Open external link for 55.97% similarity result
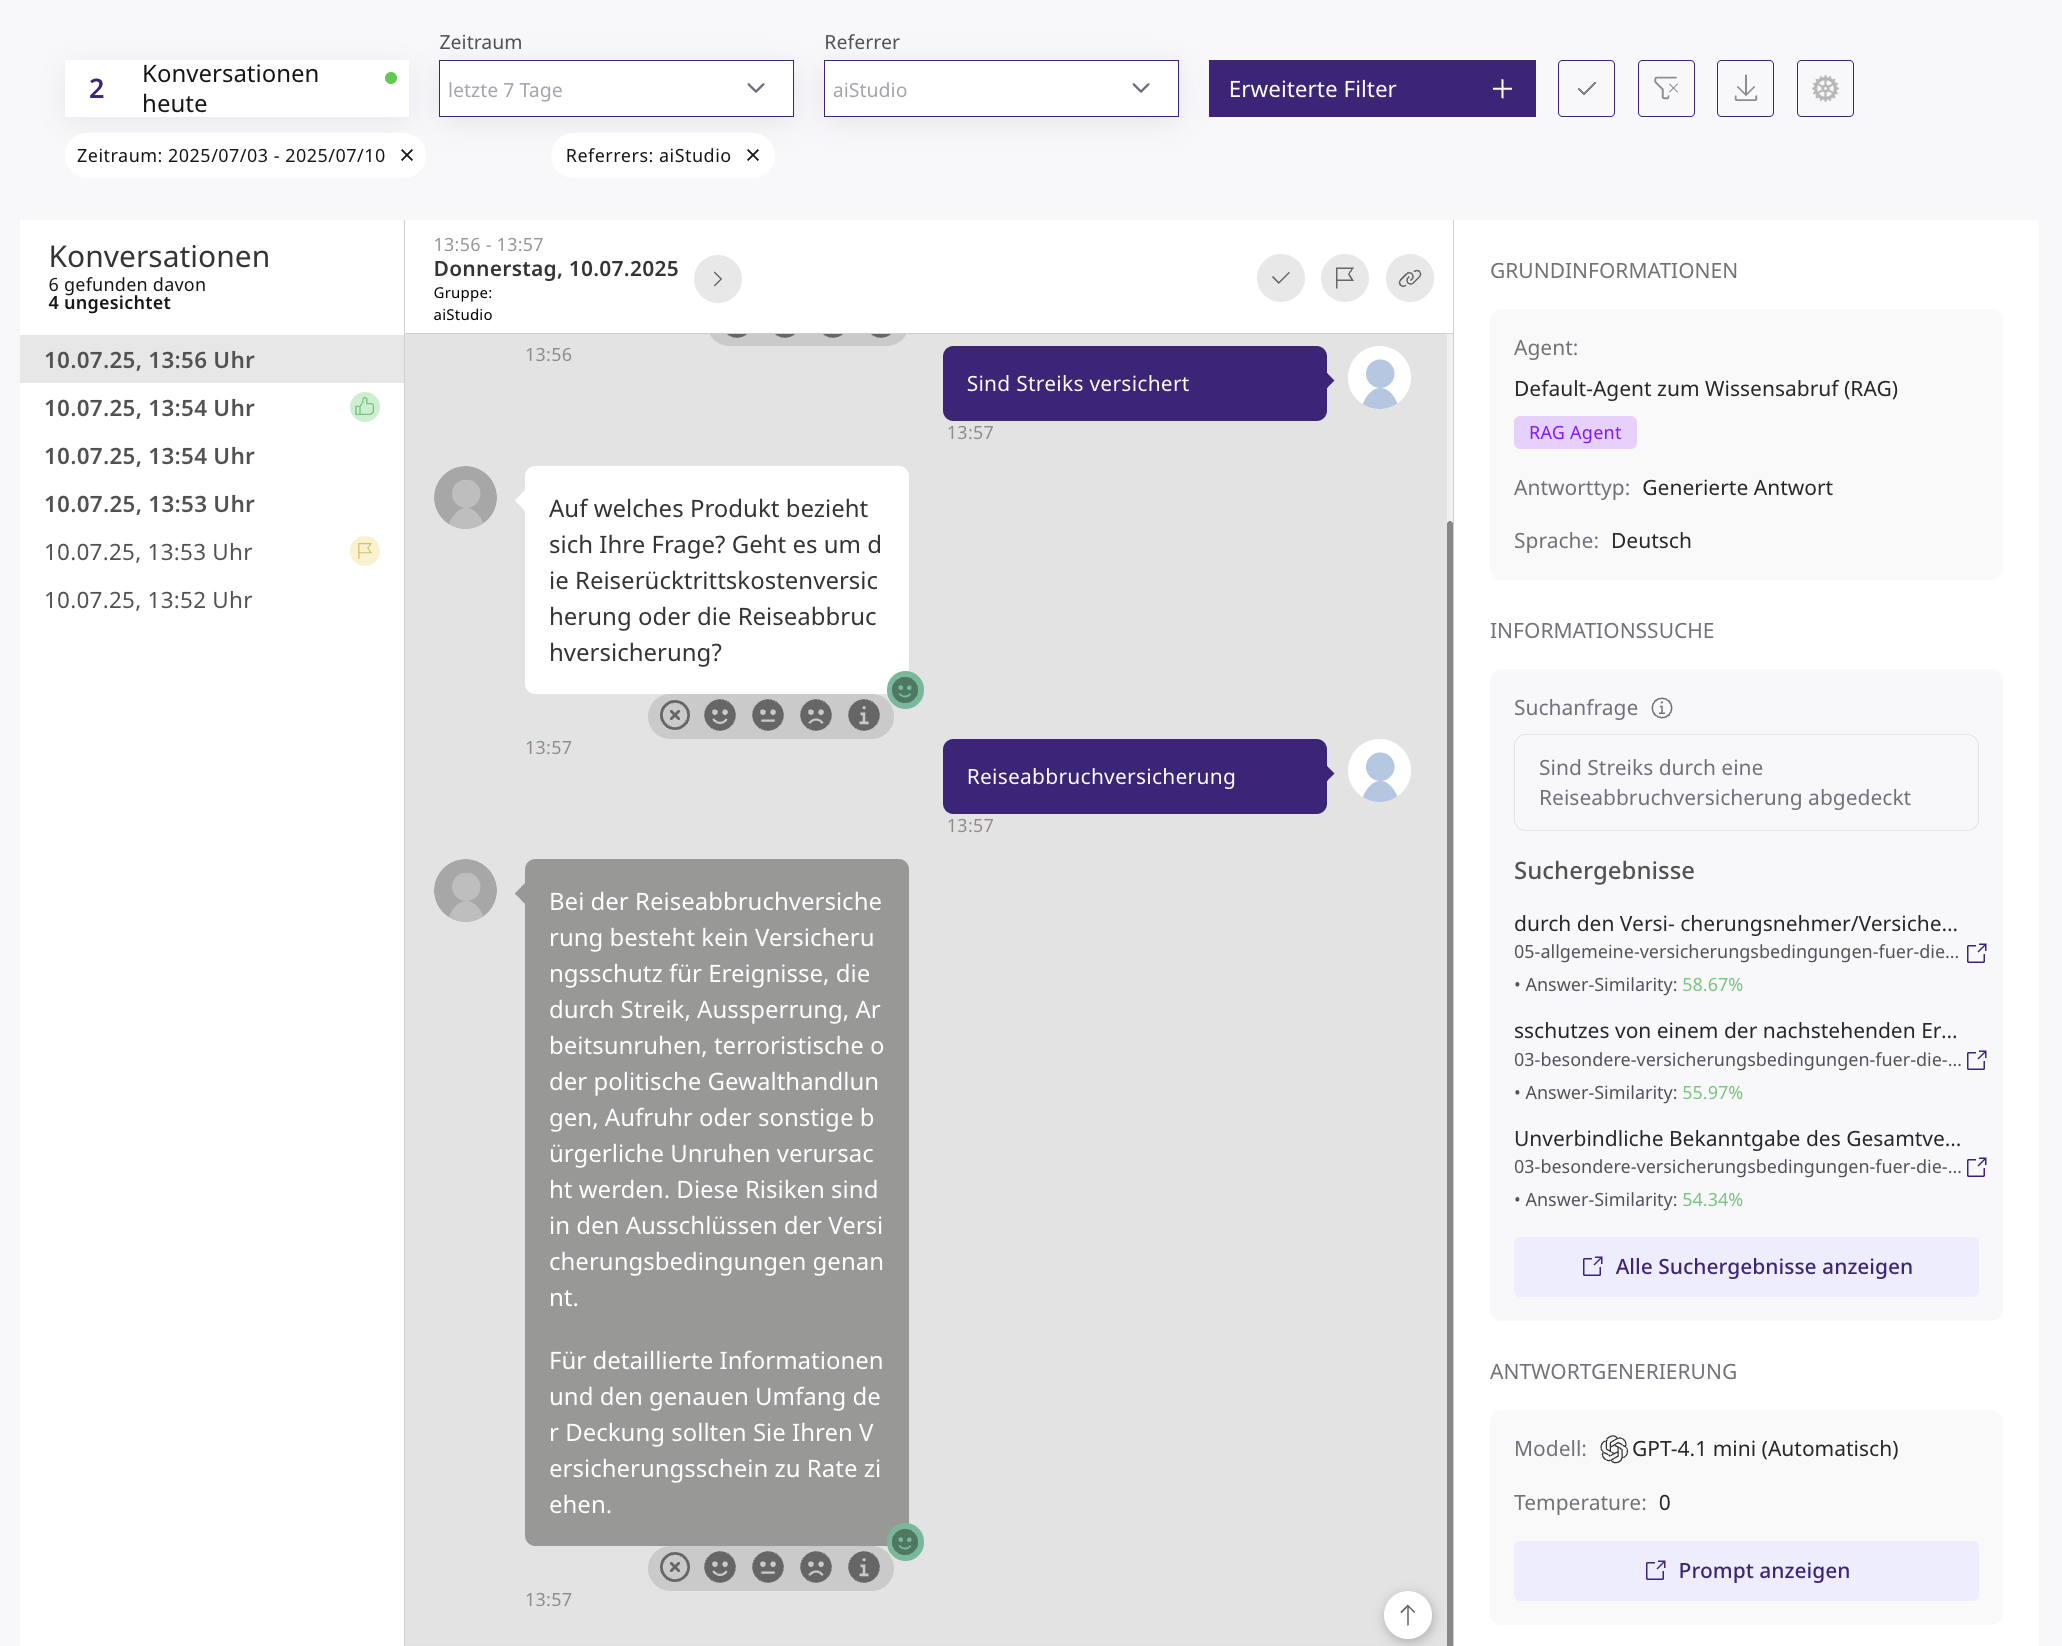The image size is (2062, 1646). click(x=1977, y=1060)
